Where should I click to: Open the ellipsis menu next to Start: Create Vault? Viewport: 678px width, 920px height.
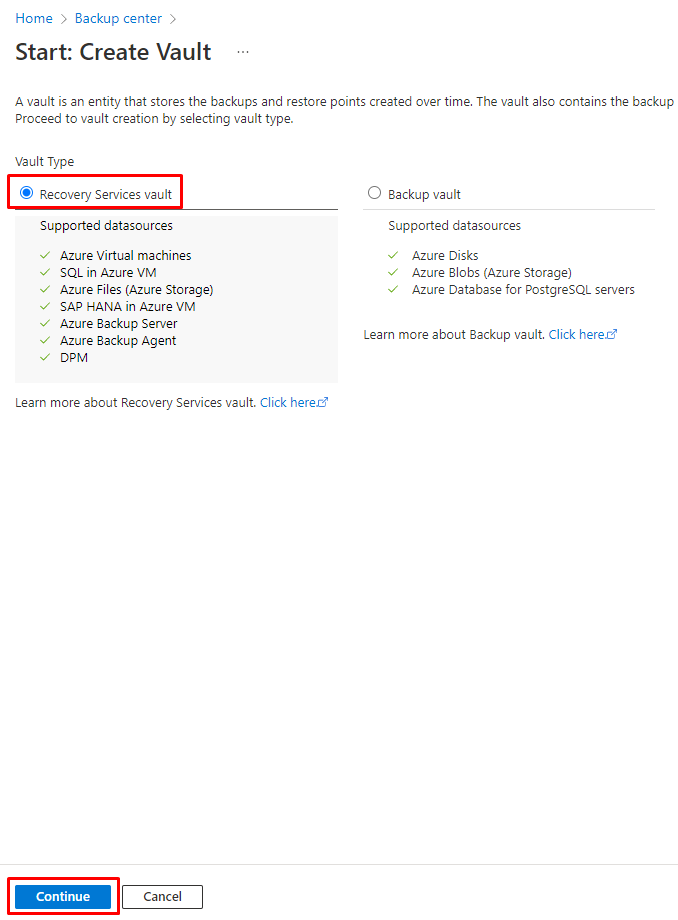click(243, 52)
